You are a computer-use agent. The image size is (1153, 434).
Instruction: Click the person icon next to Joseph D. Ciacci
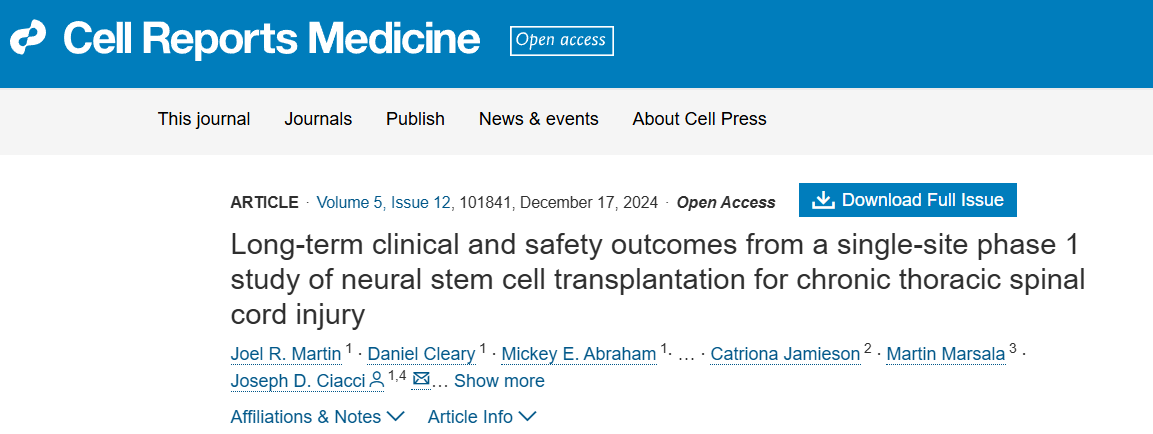coord(377,380)
